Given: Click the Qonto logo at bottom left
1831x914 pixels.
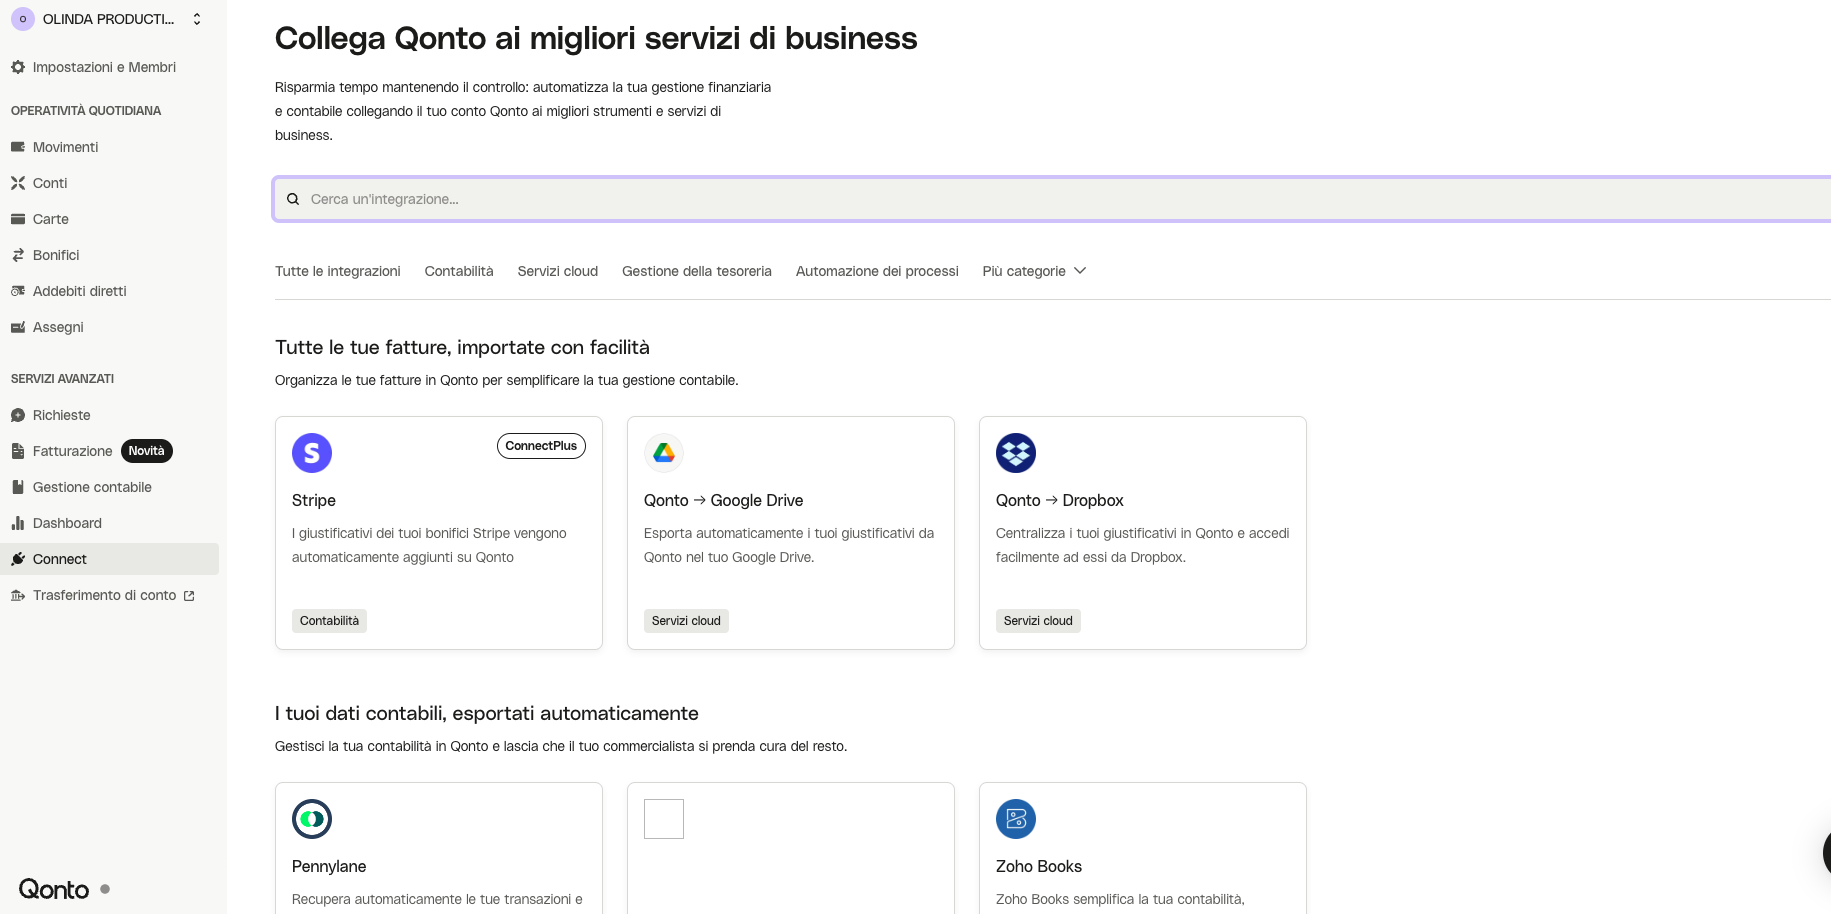Looking at the screenshot, I should (54, 889).
